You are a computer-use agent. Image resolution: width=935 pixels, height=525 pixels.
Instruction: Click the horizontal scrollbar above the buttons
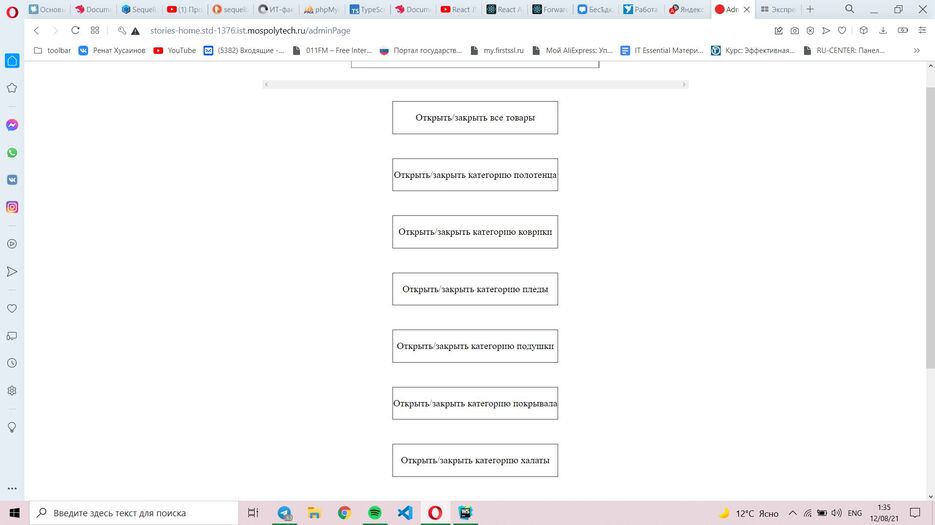pos(475,85)
